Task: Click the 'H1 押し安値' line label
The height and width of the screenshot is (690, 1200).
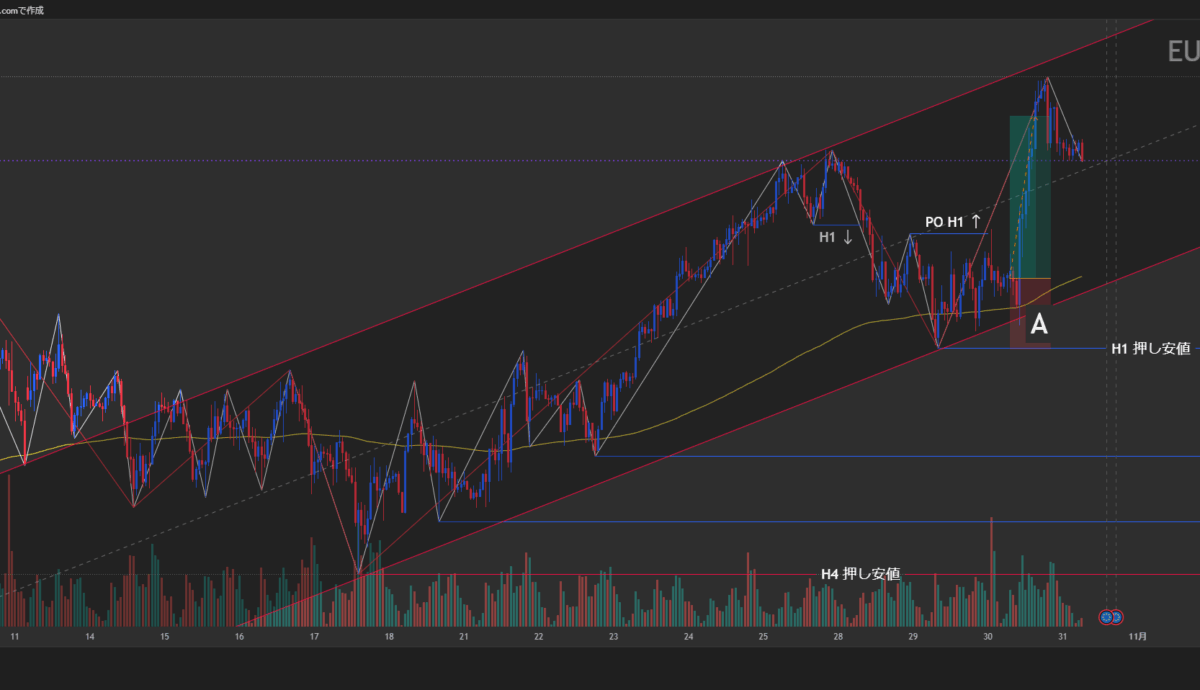Action: pos(1150,348)
